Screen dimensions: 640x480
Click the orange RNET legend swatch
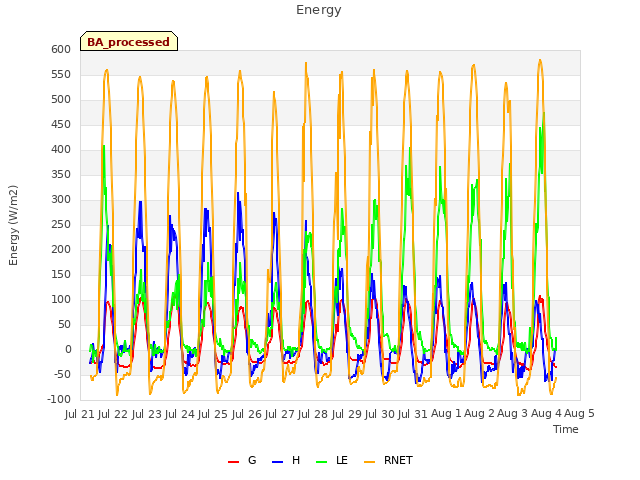(x=369, y=462)
